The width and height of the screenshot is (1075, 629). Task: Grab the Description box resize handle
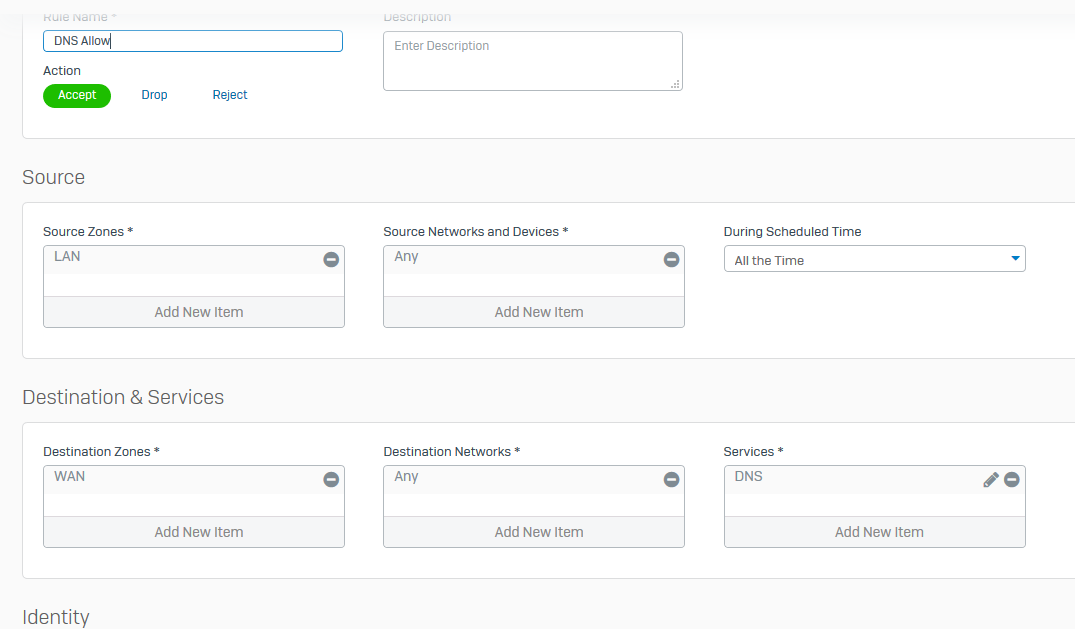tap(676, 85)
